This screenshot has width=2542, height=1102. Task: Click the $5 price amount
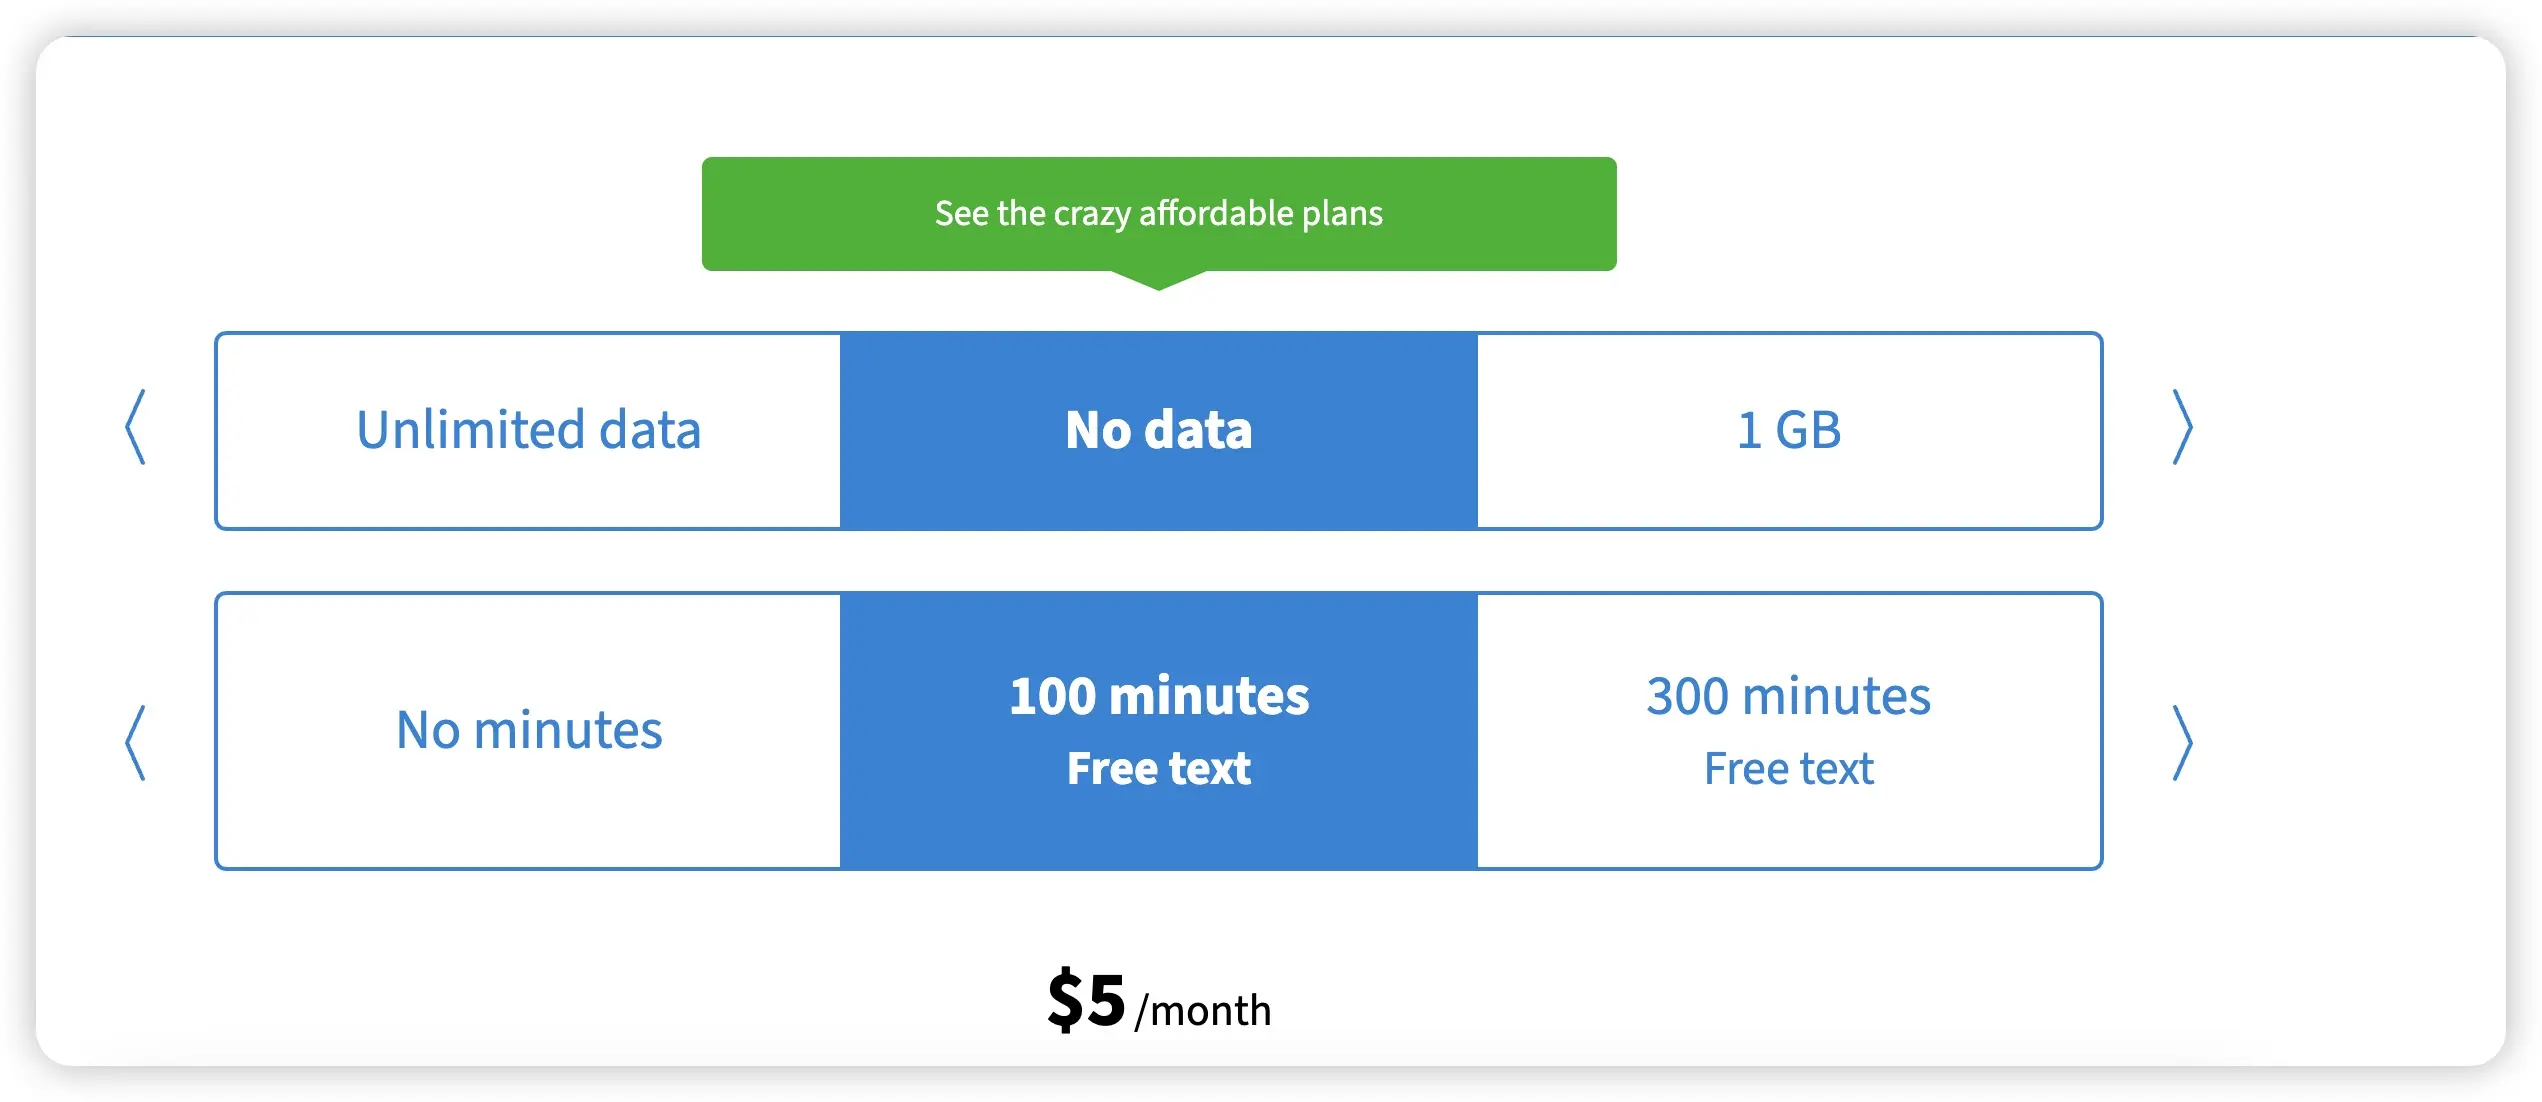1086,1000
